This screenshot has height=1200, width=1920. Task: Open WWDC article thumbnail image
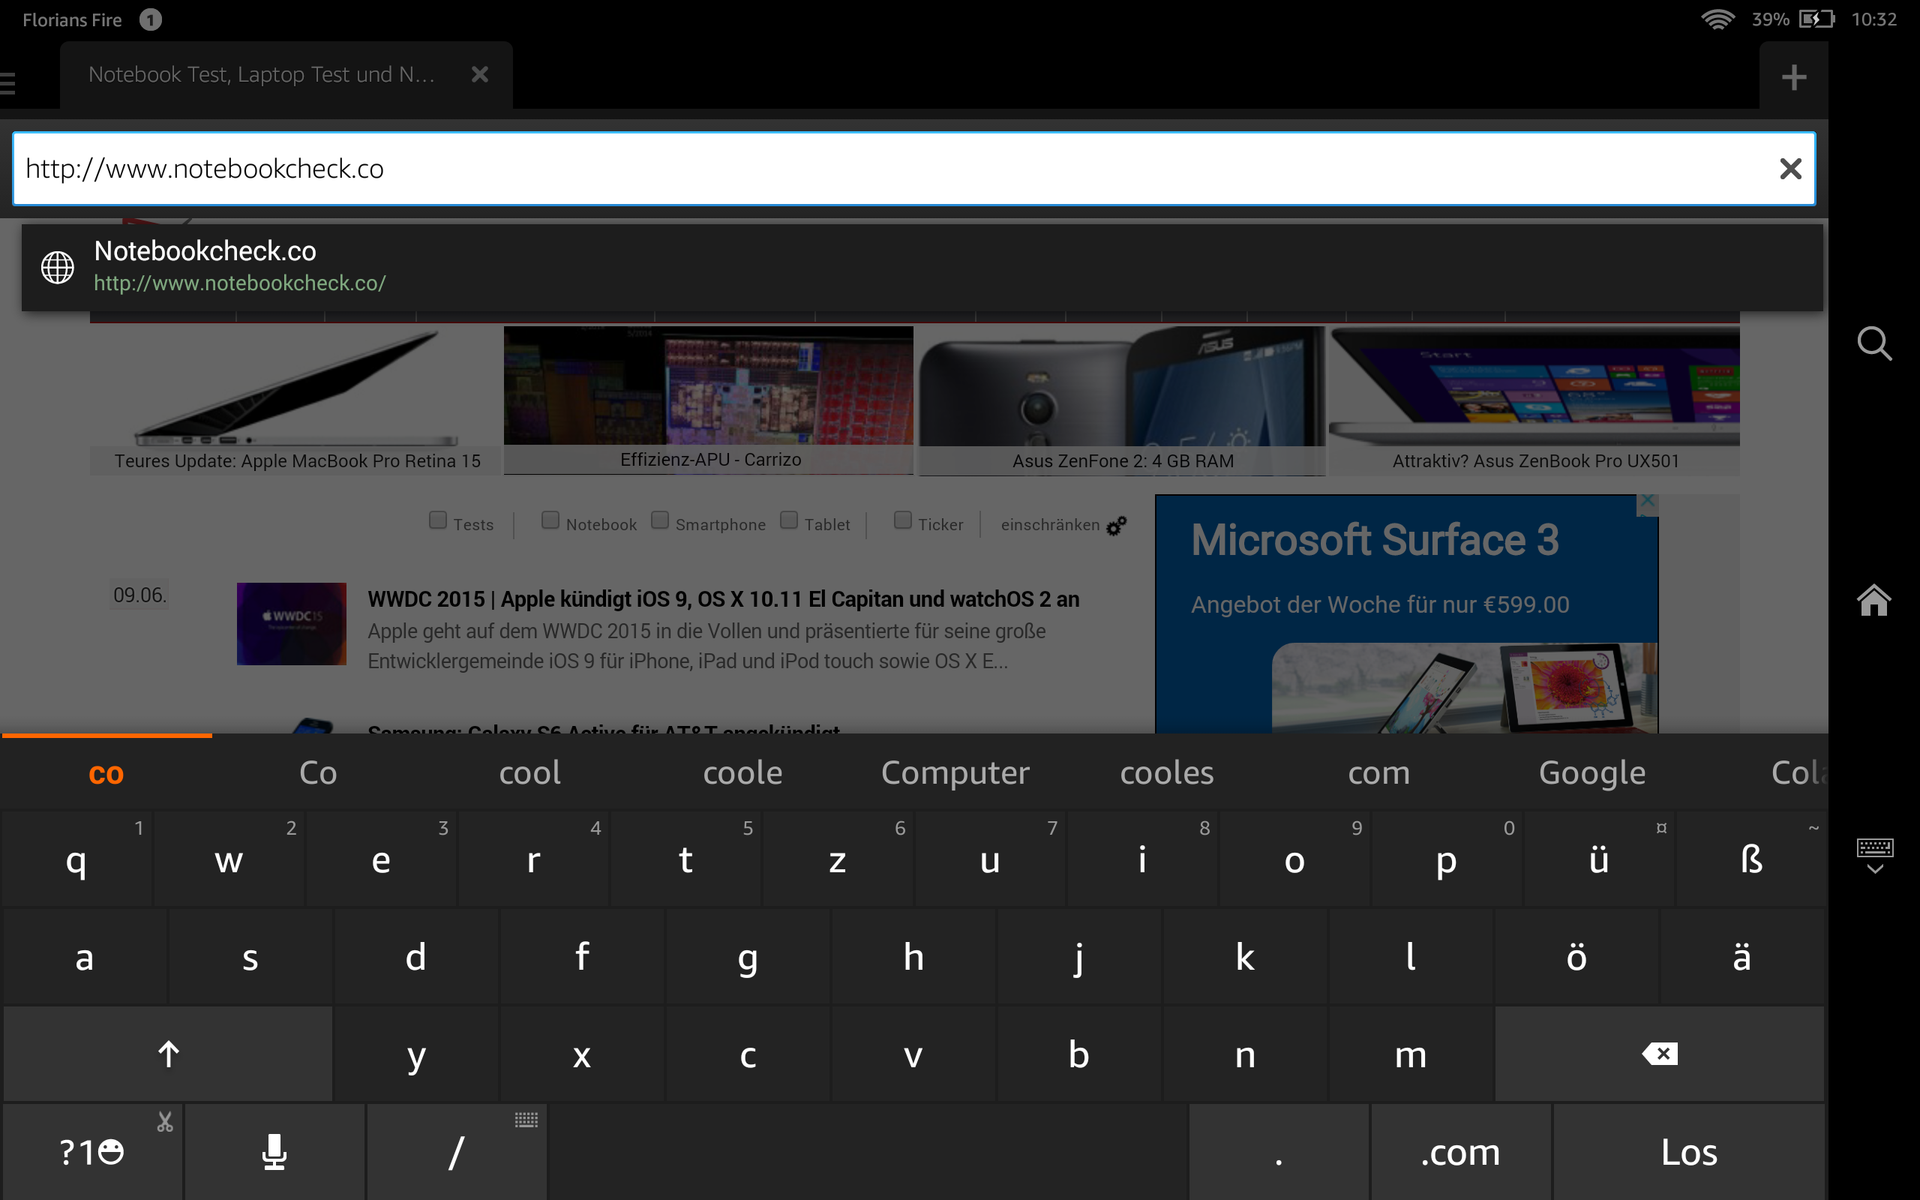pyautogui.click(x=292, y=624)
